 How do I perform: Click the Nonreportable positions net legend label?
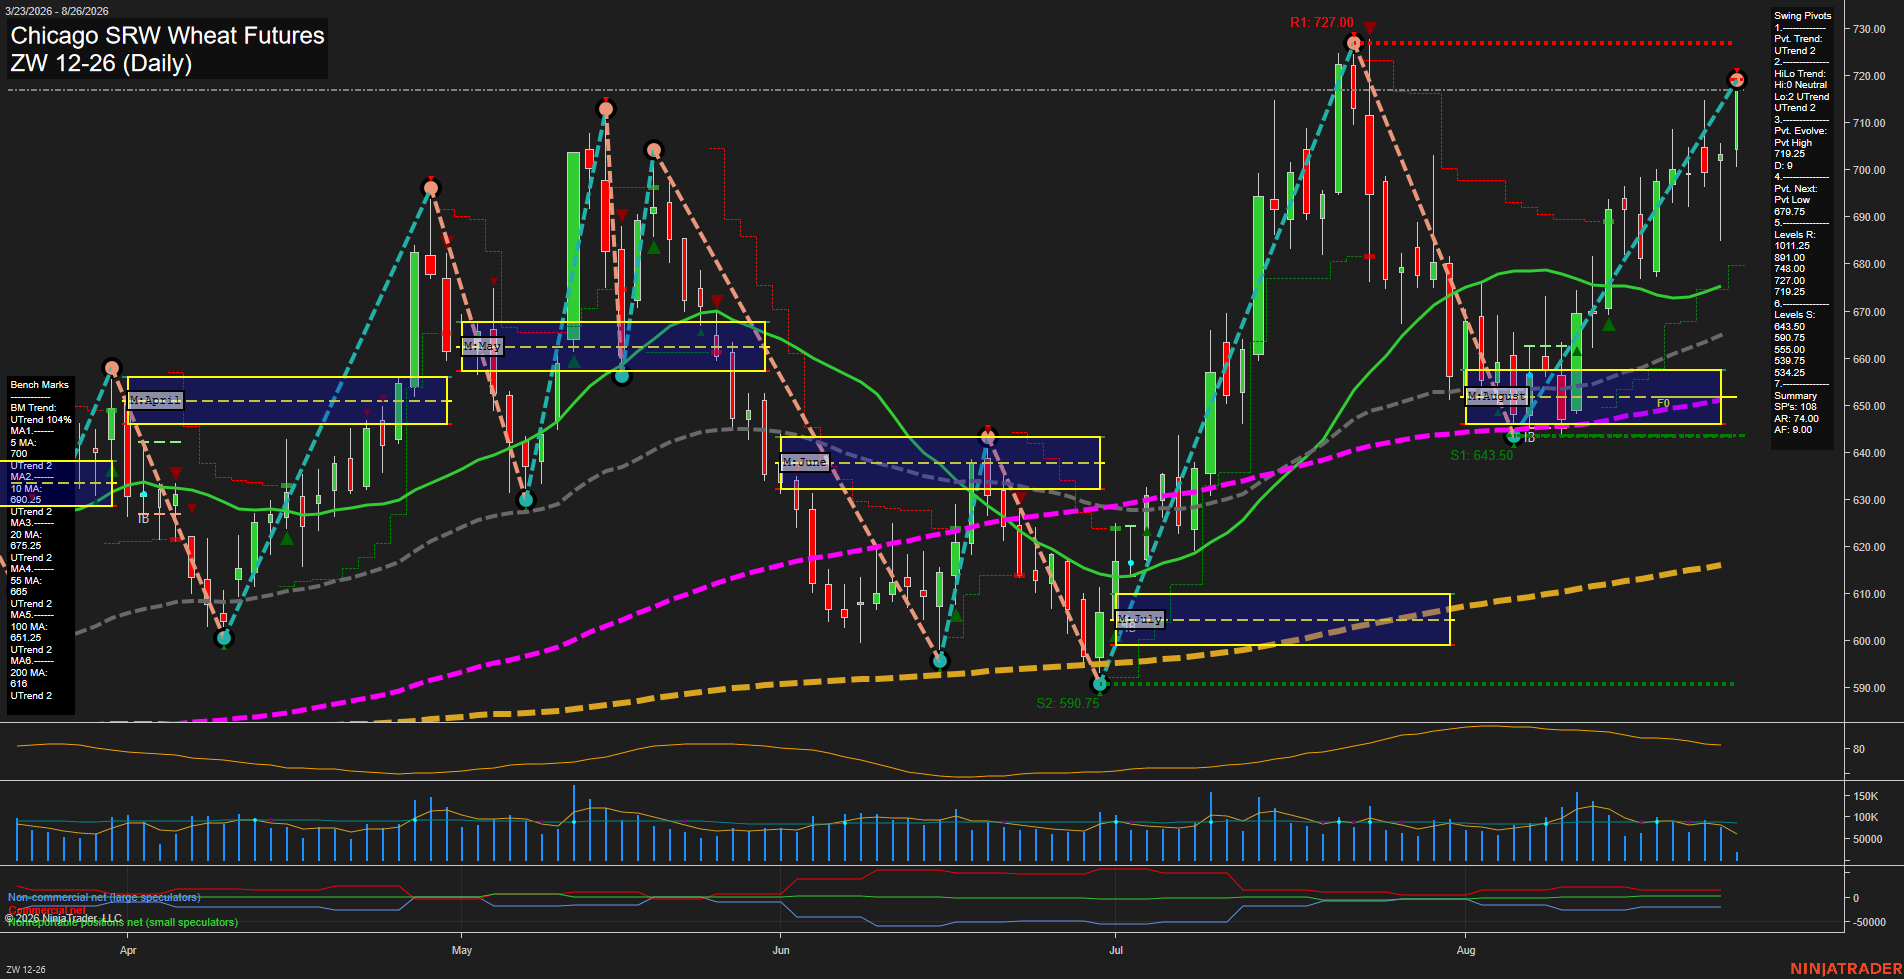[x=123, y=922]
